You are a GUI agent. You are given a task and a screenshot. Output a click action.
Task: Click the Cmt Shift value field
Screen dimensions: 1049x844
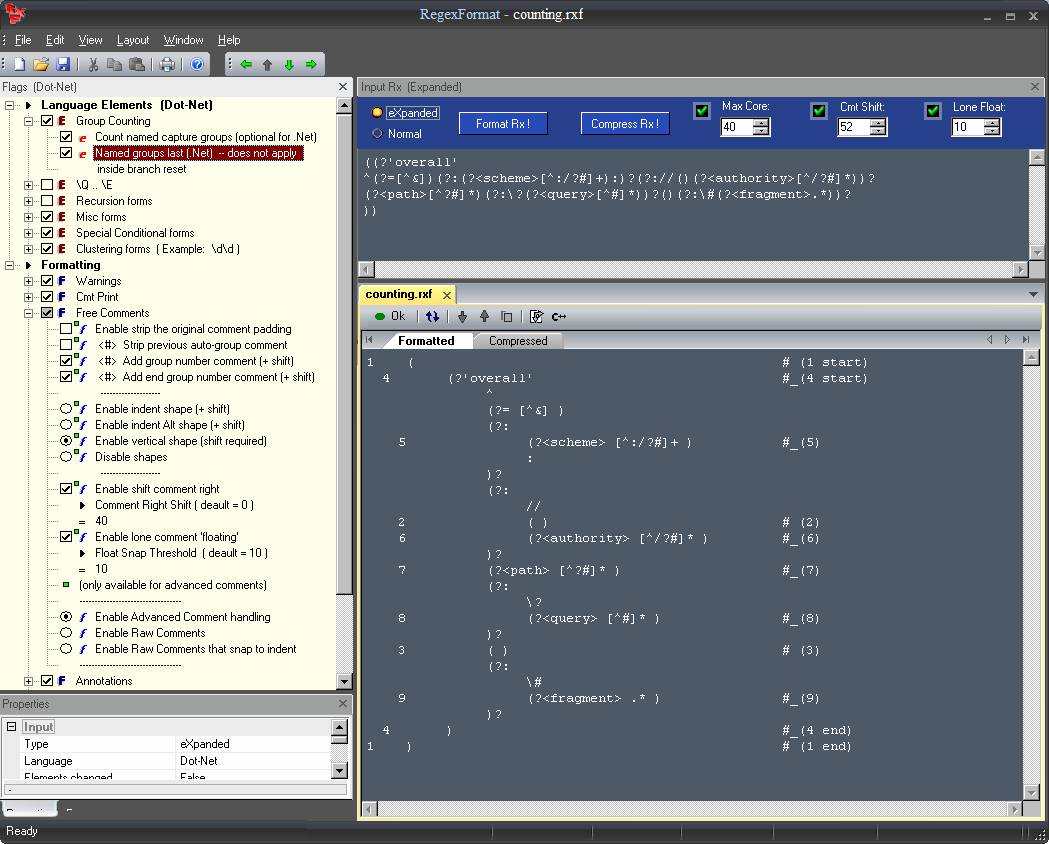tap(854, 127)
